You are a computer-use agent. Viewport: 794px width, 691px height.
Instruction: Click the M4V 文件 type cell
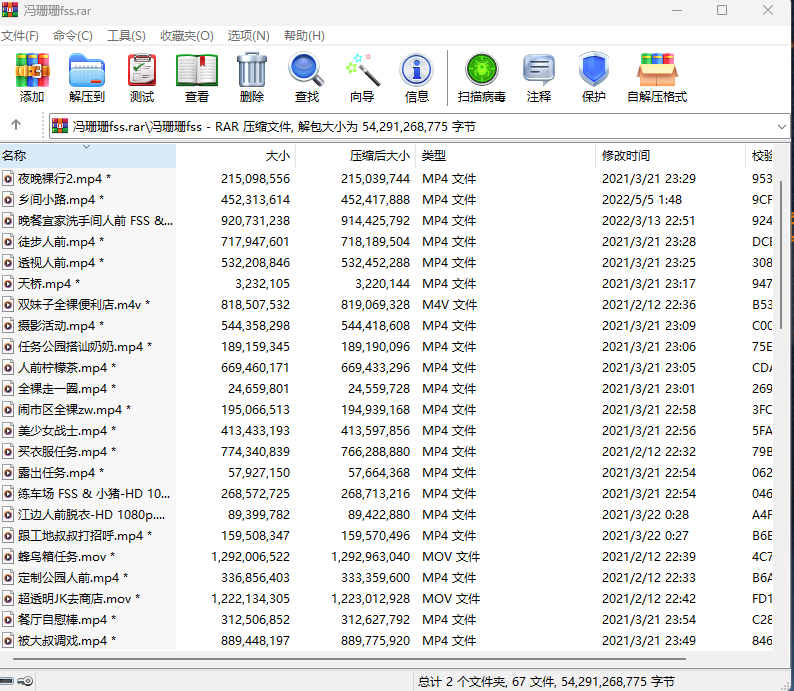449,305
